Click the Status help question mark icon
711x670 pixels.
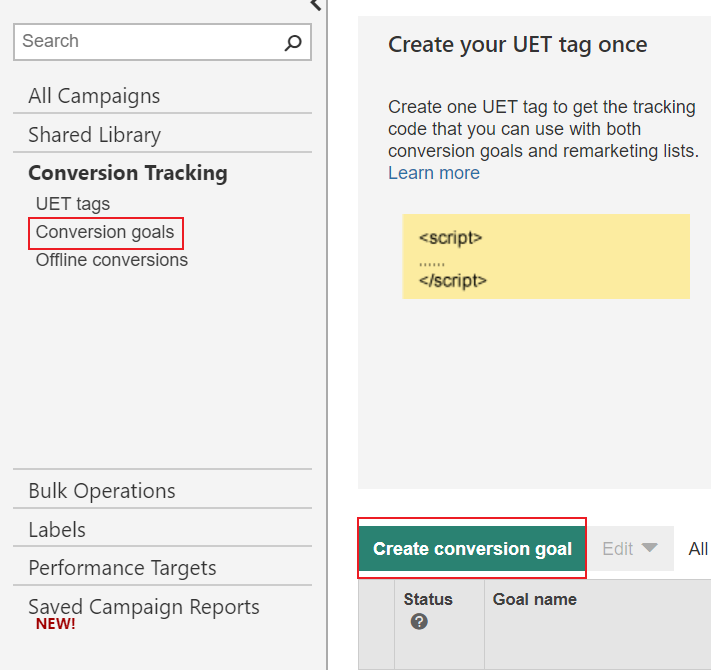tap(419, 622)
